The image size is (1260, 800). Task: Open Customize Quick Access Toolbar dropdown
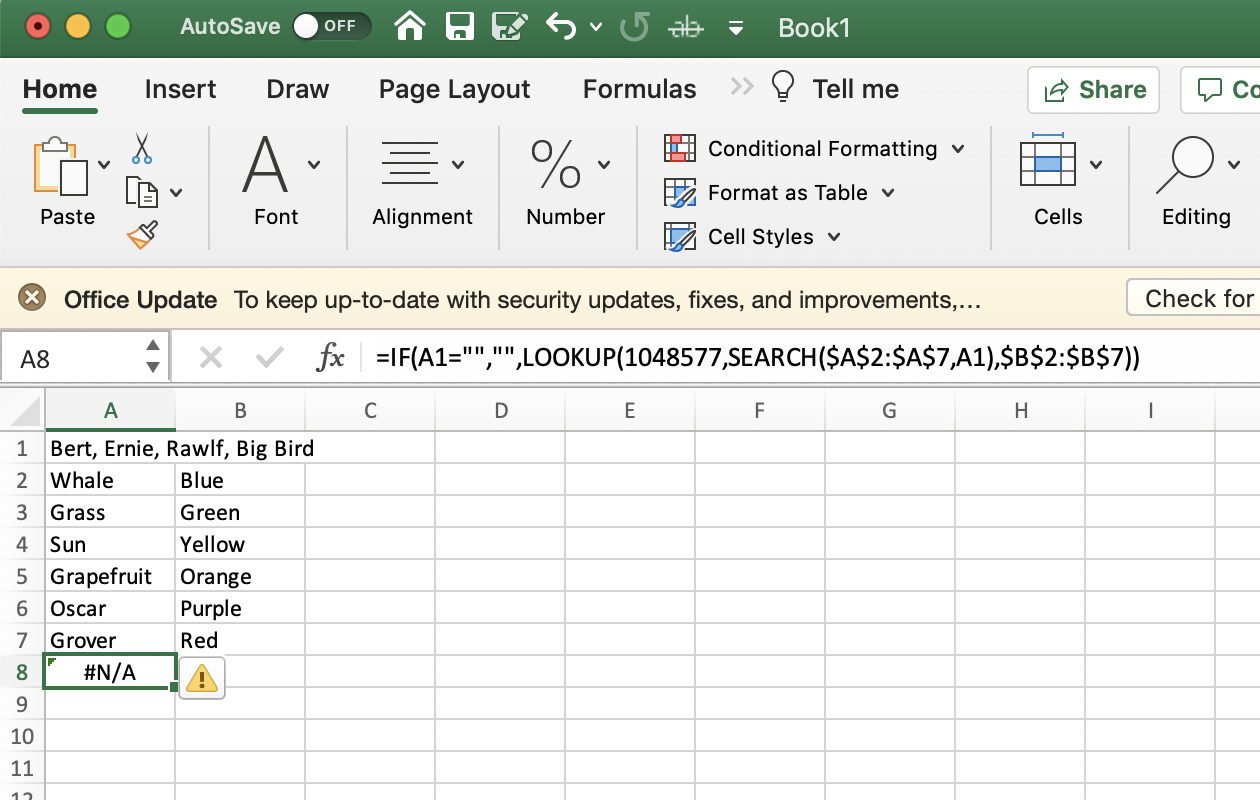pos(736,28)
